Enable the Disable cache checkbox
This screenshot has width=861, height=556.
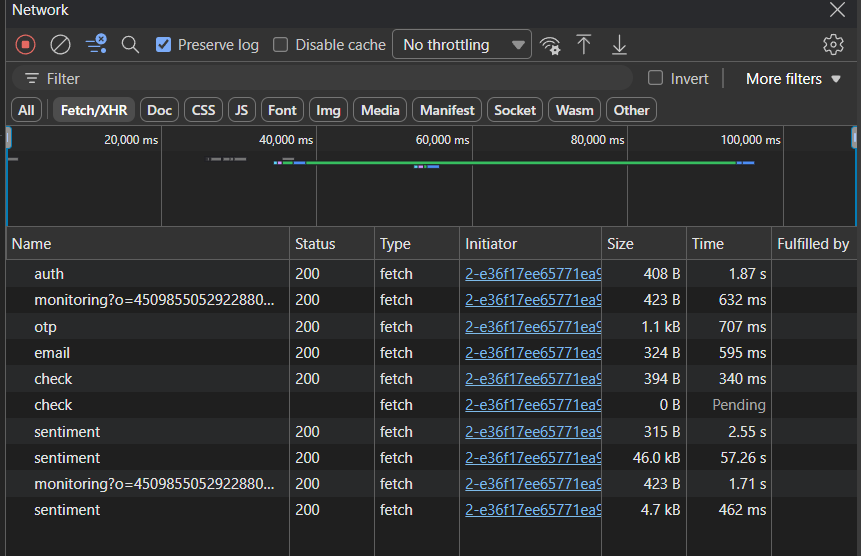[281, 45]
